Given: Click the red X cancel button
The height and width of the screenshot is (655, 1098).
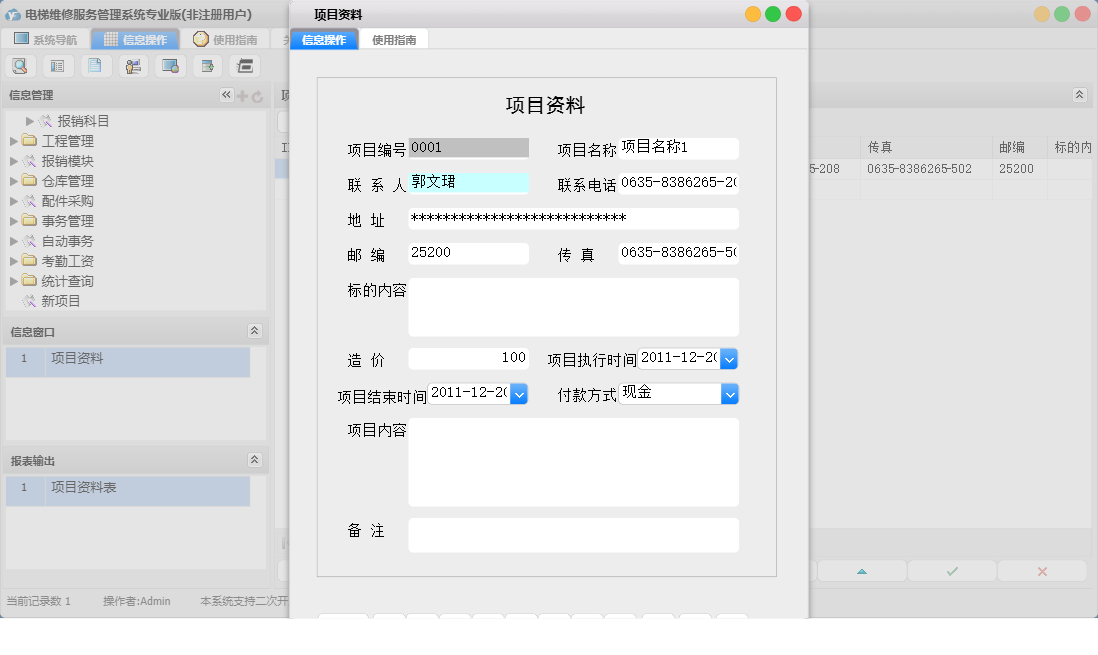Looking at the screenshot, I should (x=1042, y=571).
